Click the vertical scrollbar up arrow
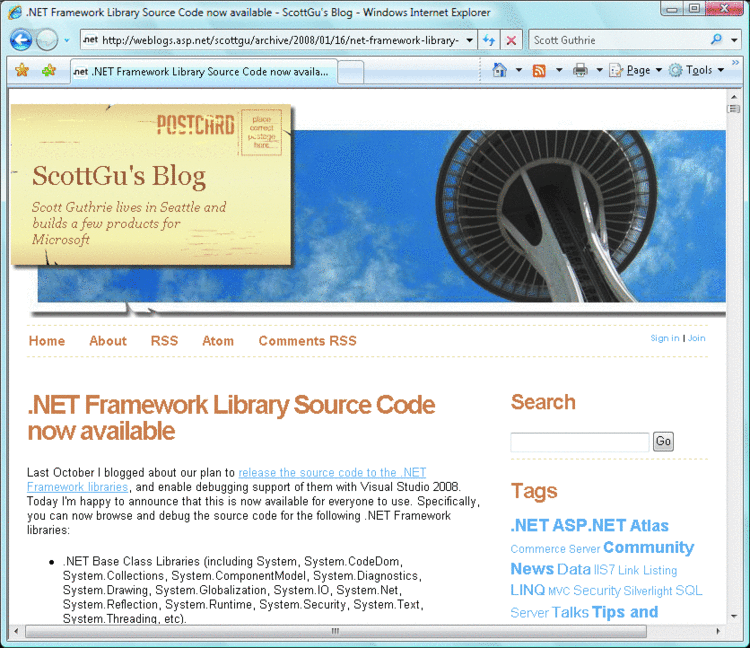 tap(734, 97)
